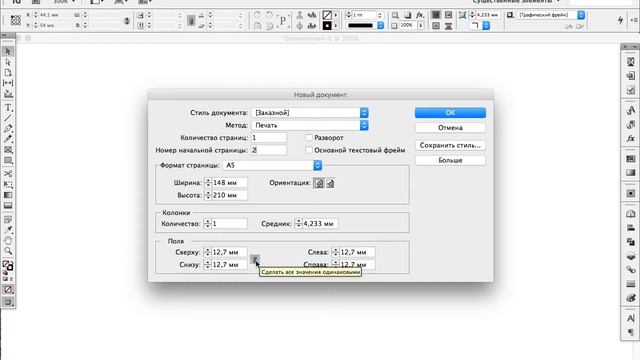Open the Effects fx panel in right dock
This screenshot has height=360, width=640.
click(x=631, y=138)
